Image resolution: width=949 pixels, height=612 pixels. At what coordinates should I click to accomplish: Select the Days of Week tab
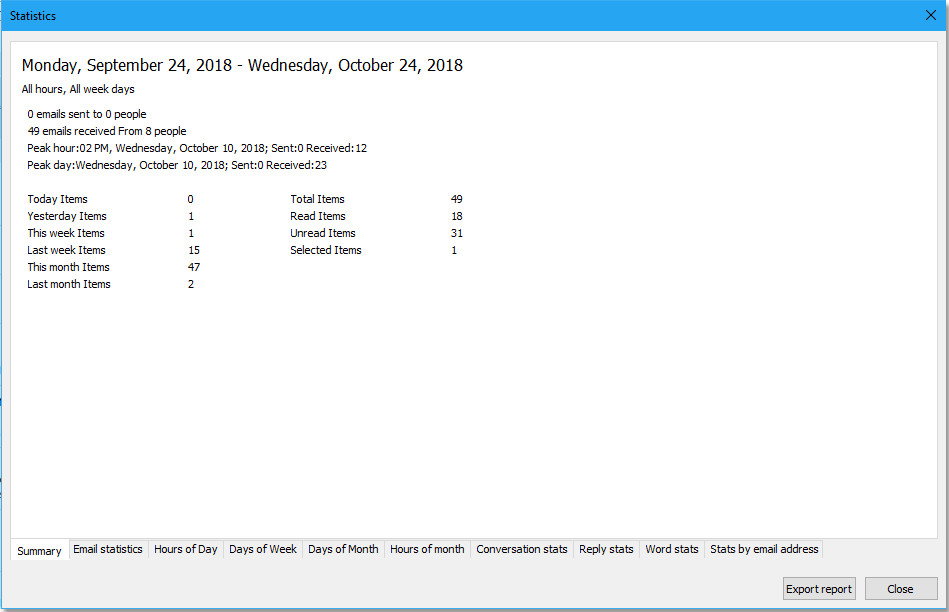click(263, 549)
